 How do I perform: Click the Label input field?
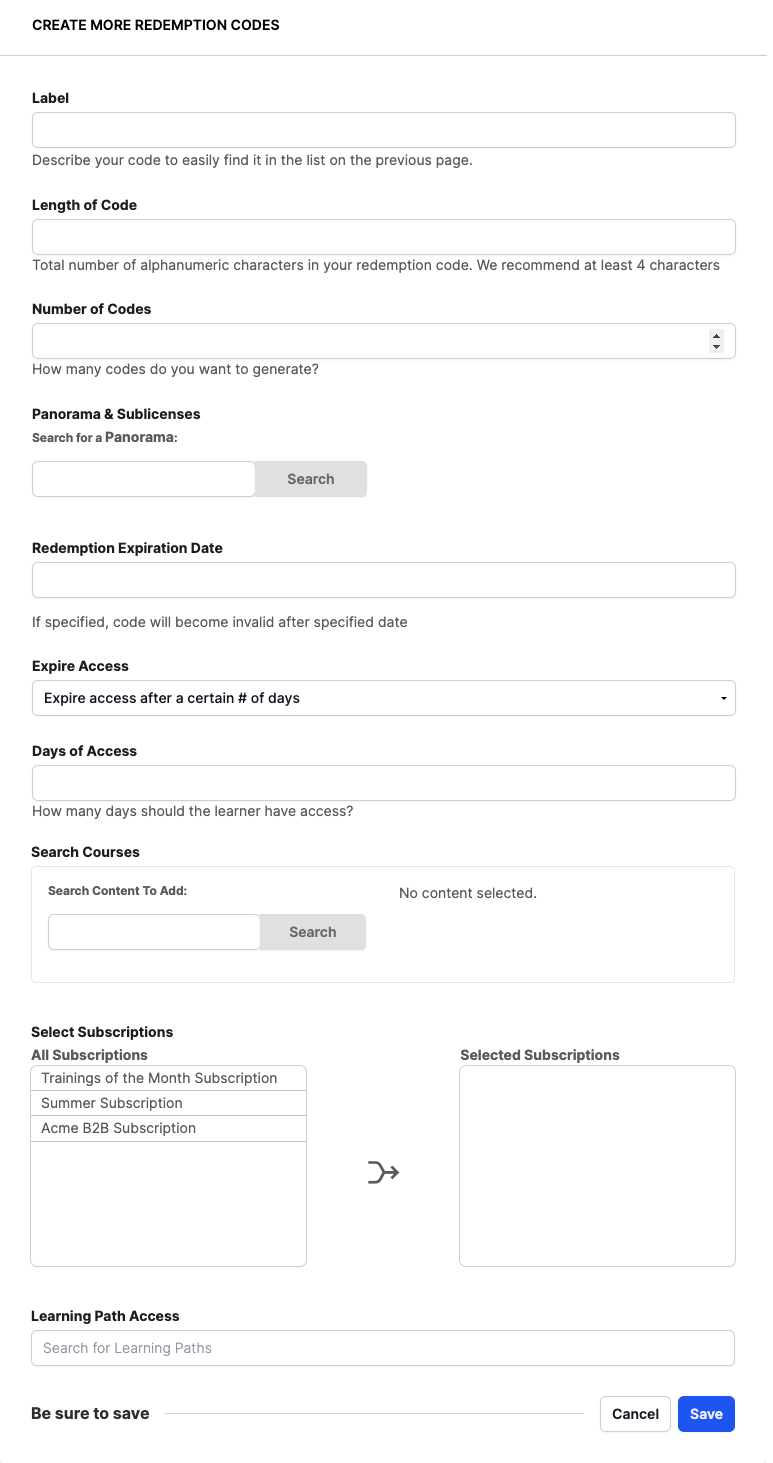[383, 129]
